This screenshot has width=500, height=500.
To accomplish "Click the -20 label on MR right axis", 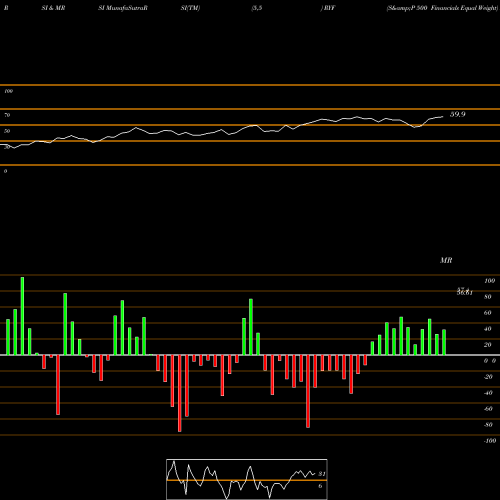I will [488, 377].
